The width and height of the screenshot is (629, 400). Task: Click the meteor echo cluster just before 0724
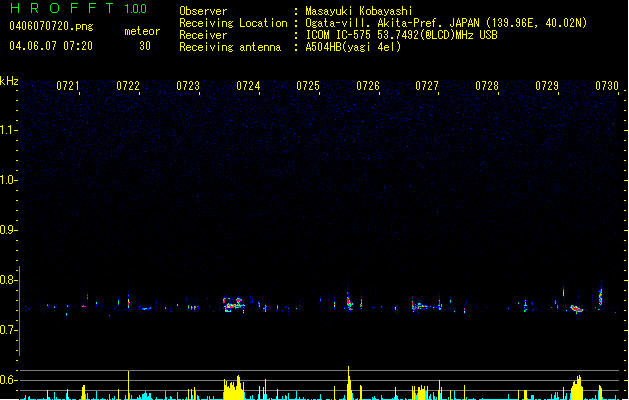click(x=234, y=305)
